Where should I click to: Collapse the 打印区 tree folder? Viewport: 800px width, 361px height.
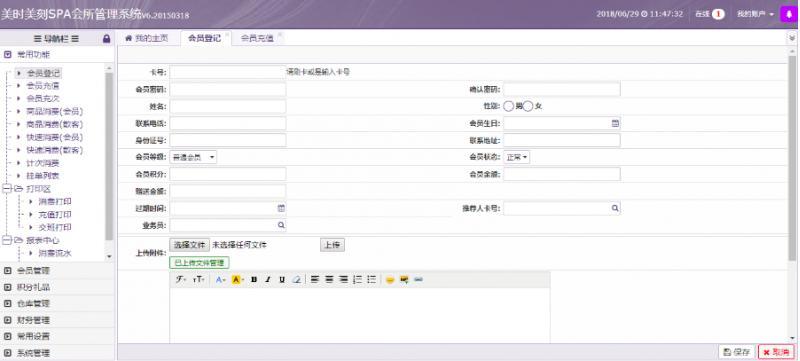7,189
